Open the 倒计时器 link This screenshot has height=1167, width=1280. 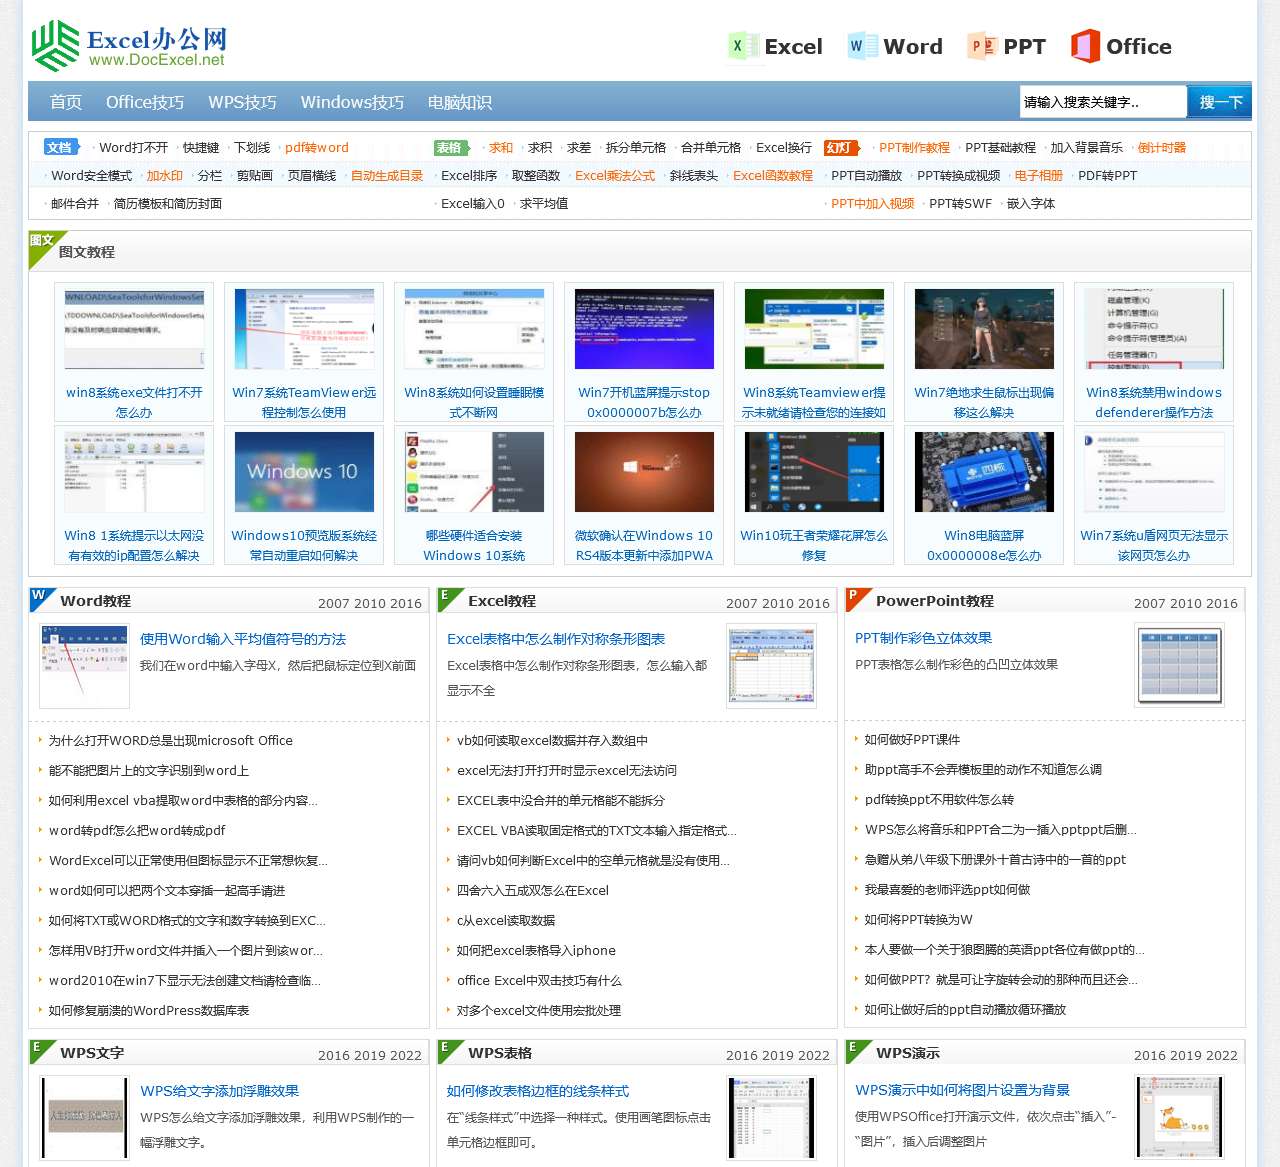point(1162,147)
